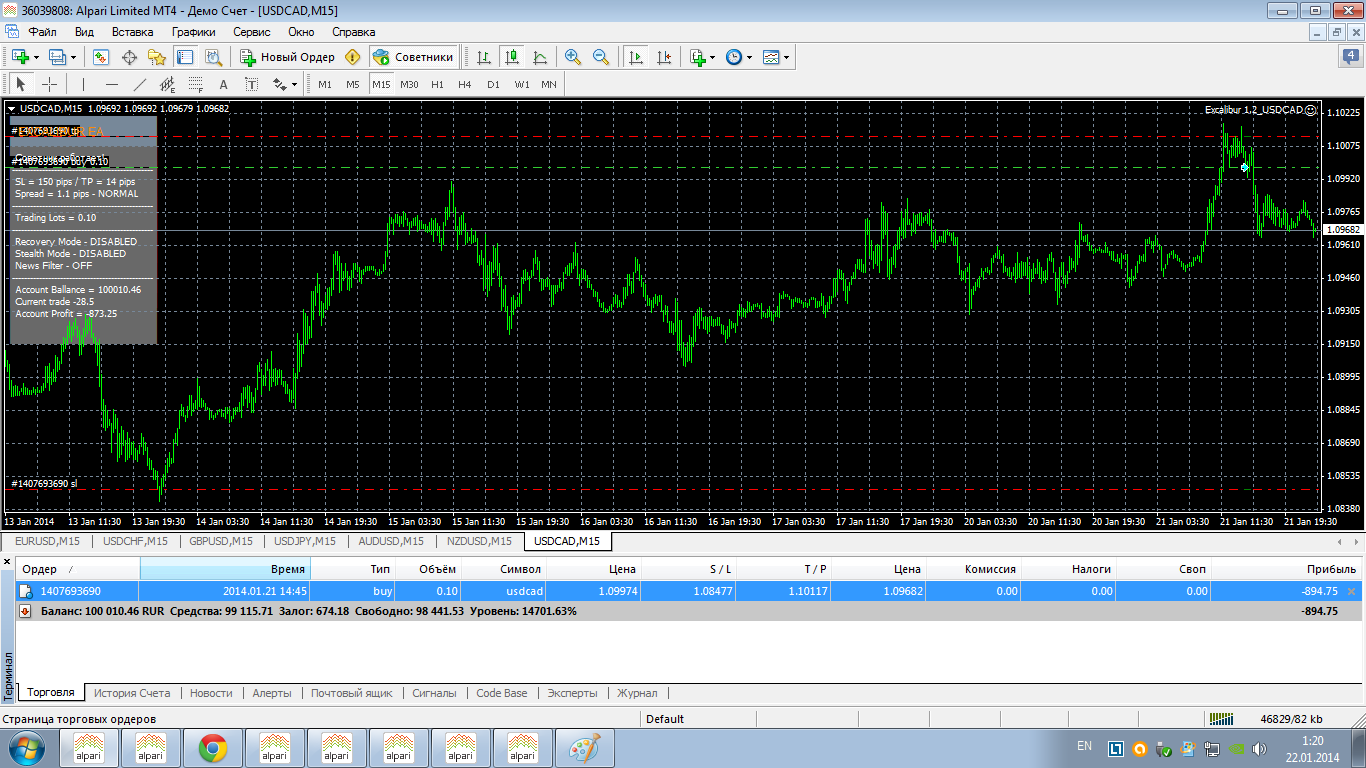Click the MetaEditor yellow diamond icon
Screen dimensions: 1366x768
tap(352, 57)
